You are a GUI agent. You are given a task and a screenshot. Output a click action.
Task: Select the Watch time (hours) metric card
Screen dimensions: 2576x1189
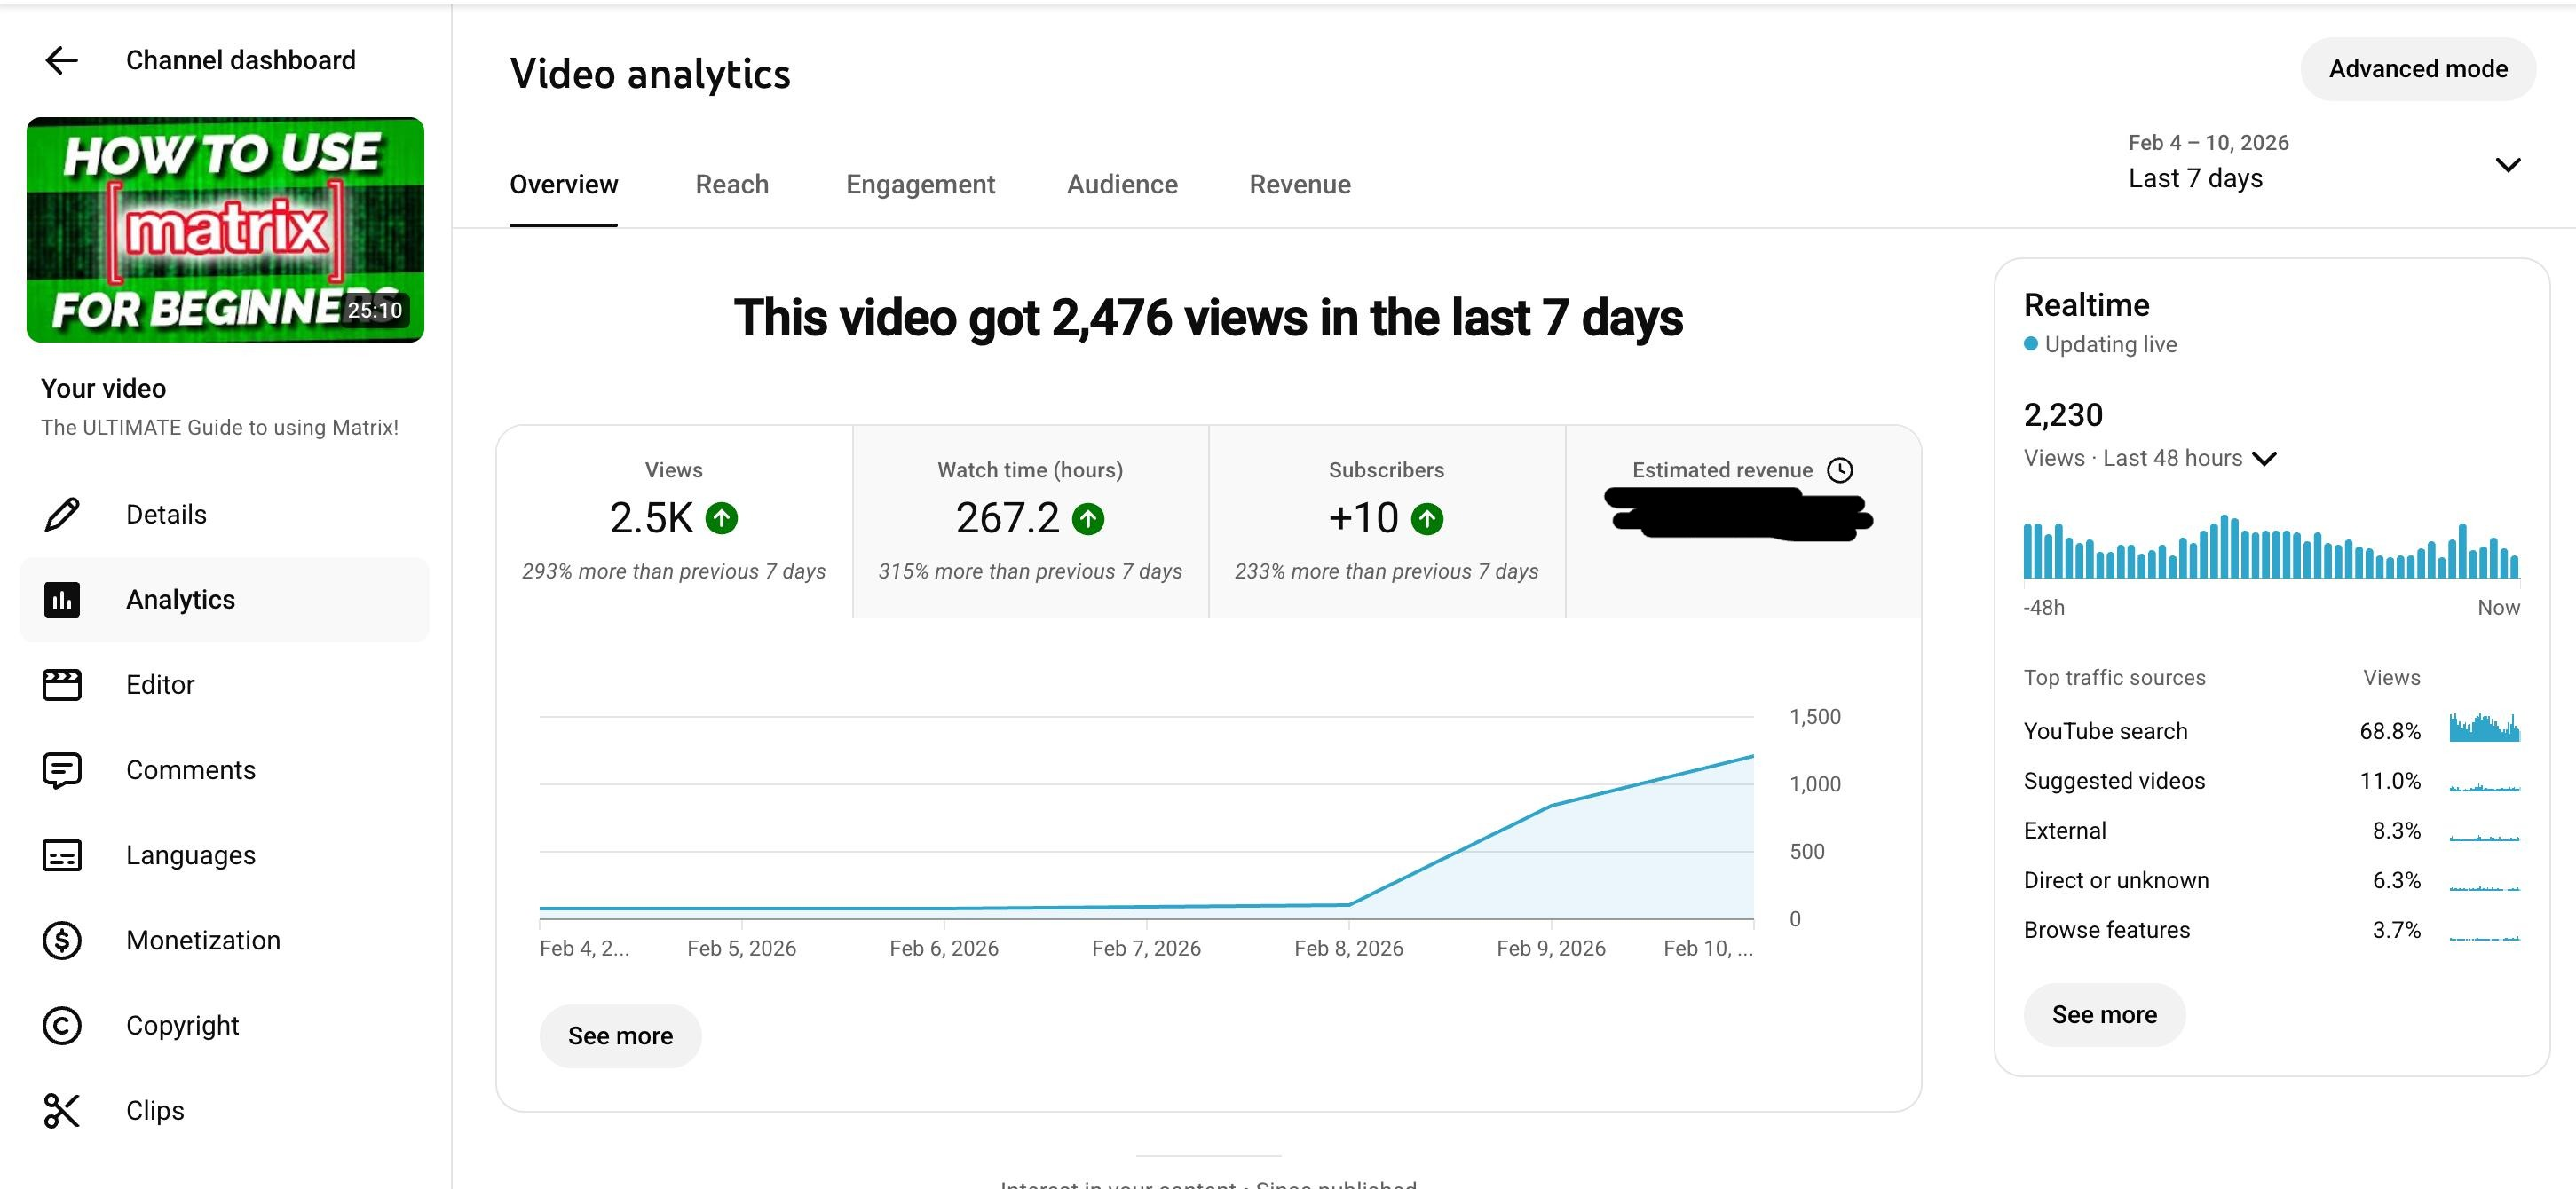click(x=1029, y=520)
